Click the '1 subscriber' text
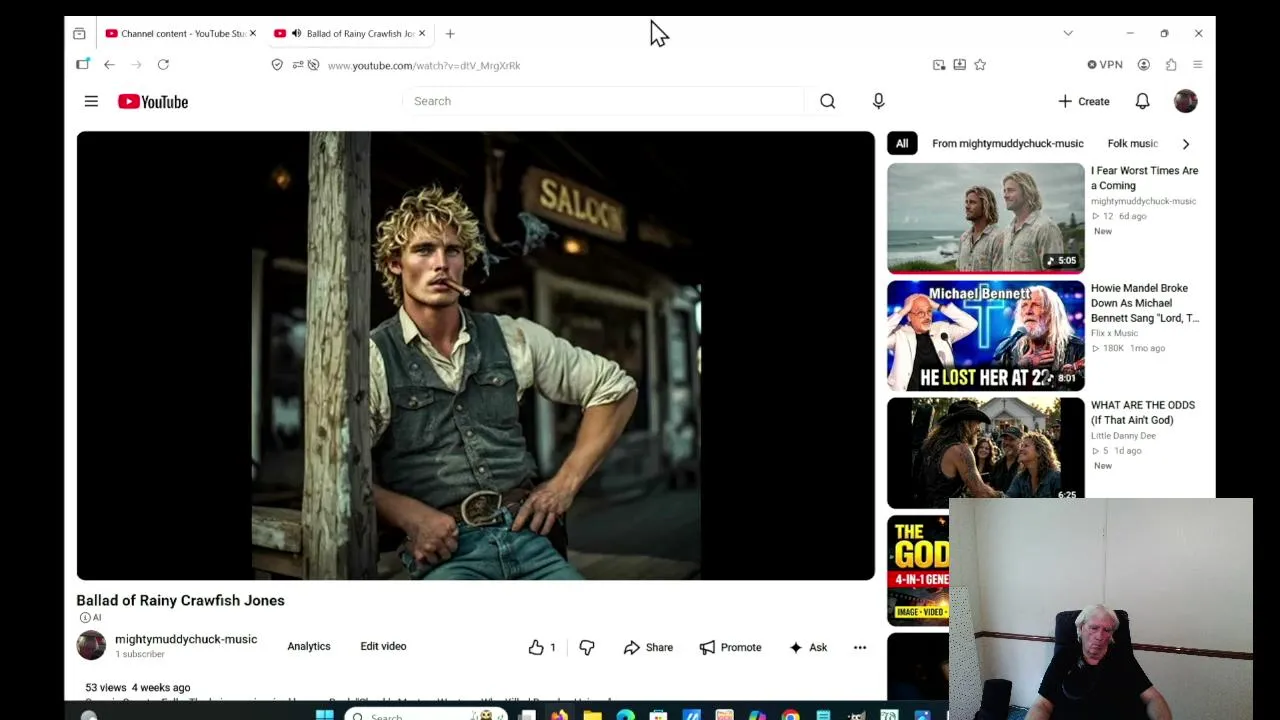 coord(140,654)
